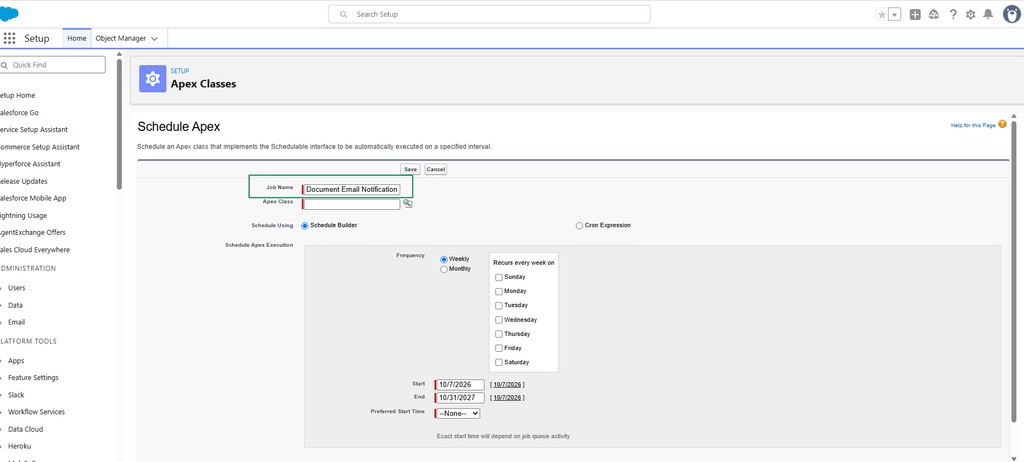Click the Help for this Page icon
Viewport: 1024px width, 462px height.
coord(1002,124)
